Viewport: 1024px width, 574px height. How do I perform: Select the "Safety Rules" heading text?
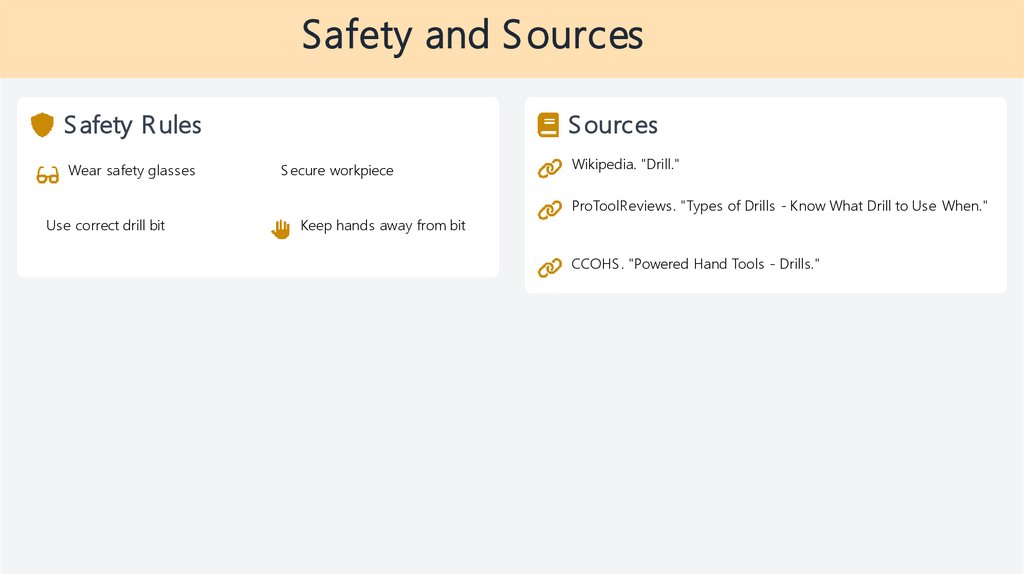pos(133,125)
